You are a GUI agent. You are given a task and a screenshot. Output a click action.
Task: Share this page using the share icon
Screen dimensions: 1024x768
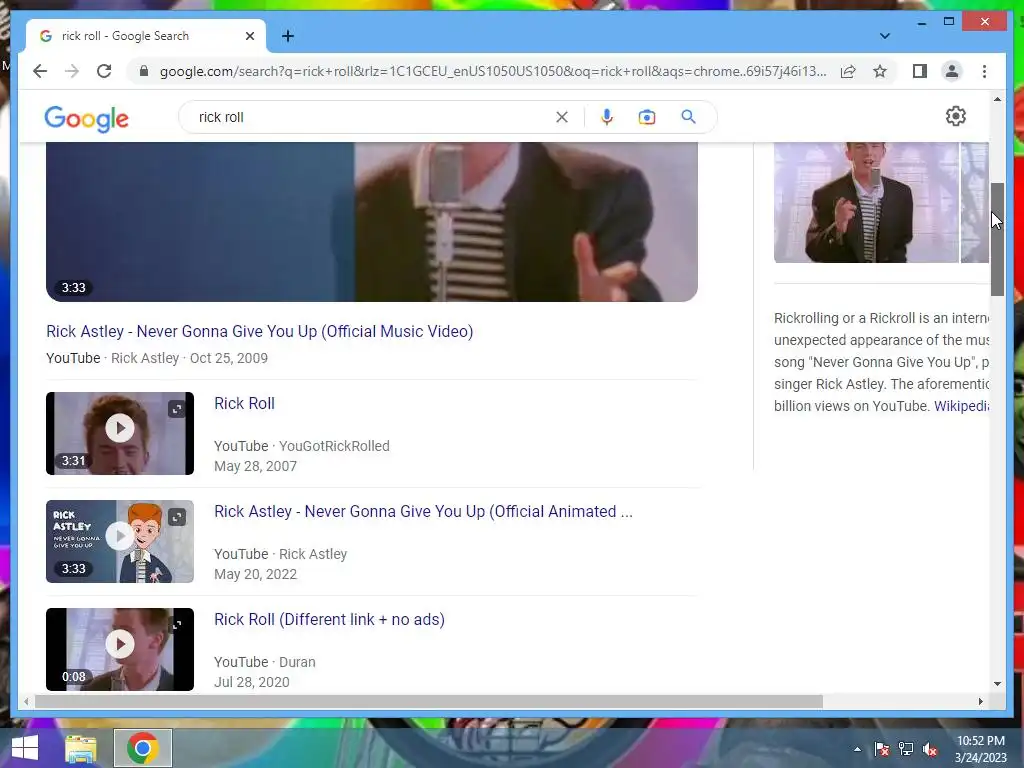tap(848, 71)
